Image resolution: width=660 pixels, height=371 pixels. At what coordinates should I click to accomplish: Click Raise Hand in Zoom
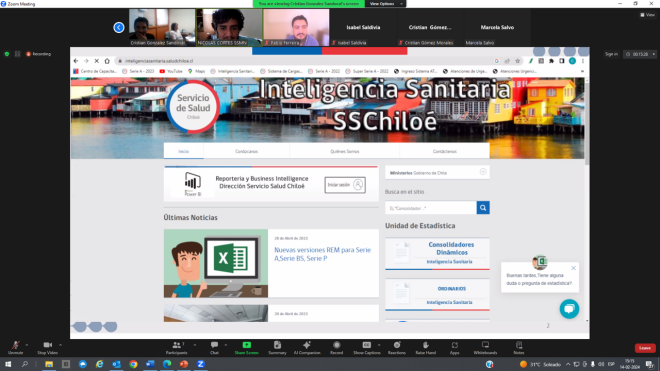[426, 347]
